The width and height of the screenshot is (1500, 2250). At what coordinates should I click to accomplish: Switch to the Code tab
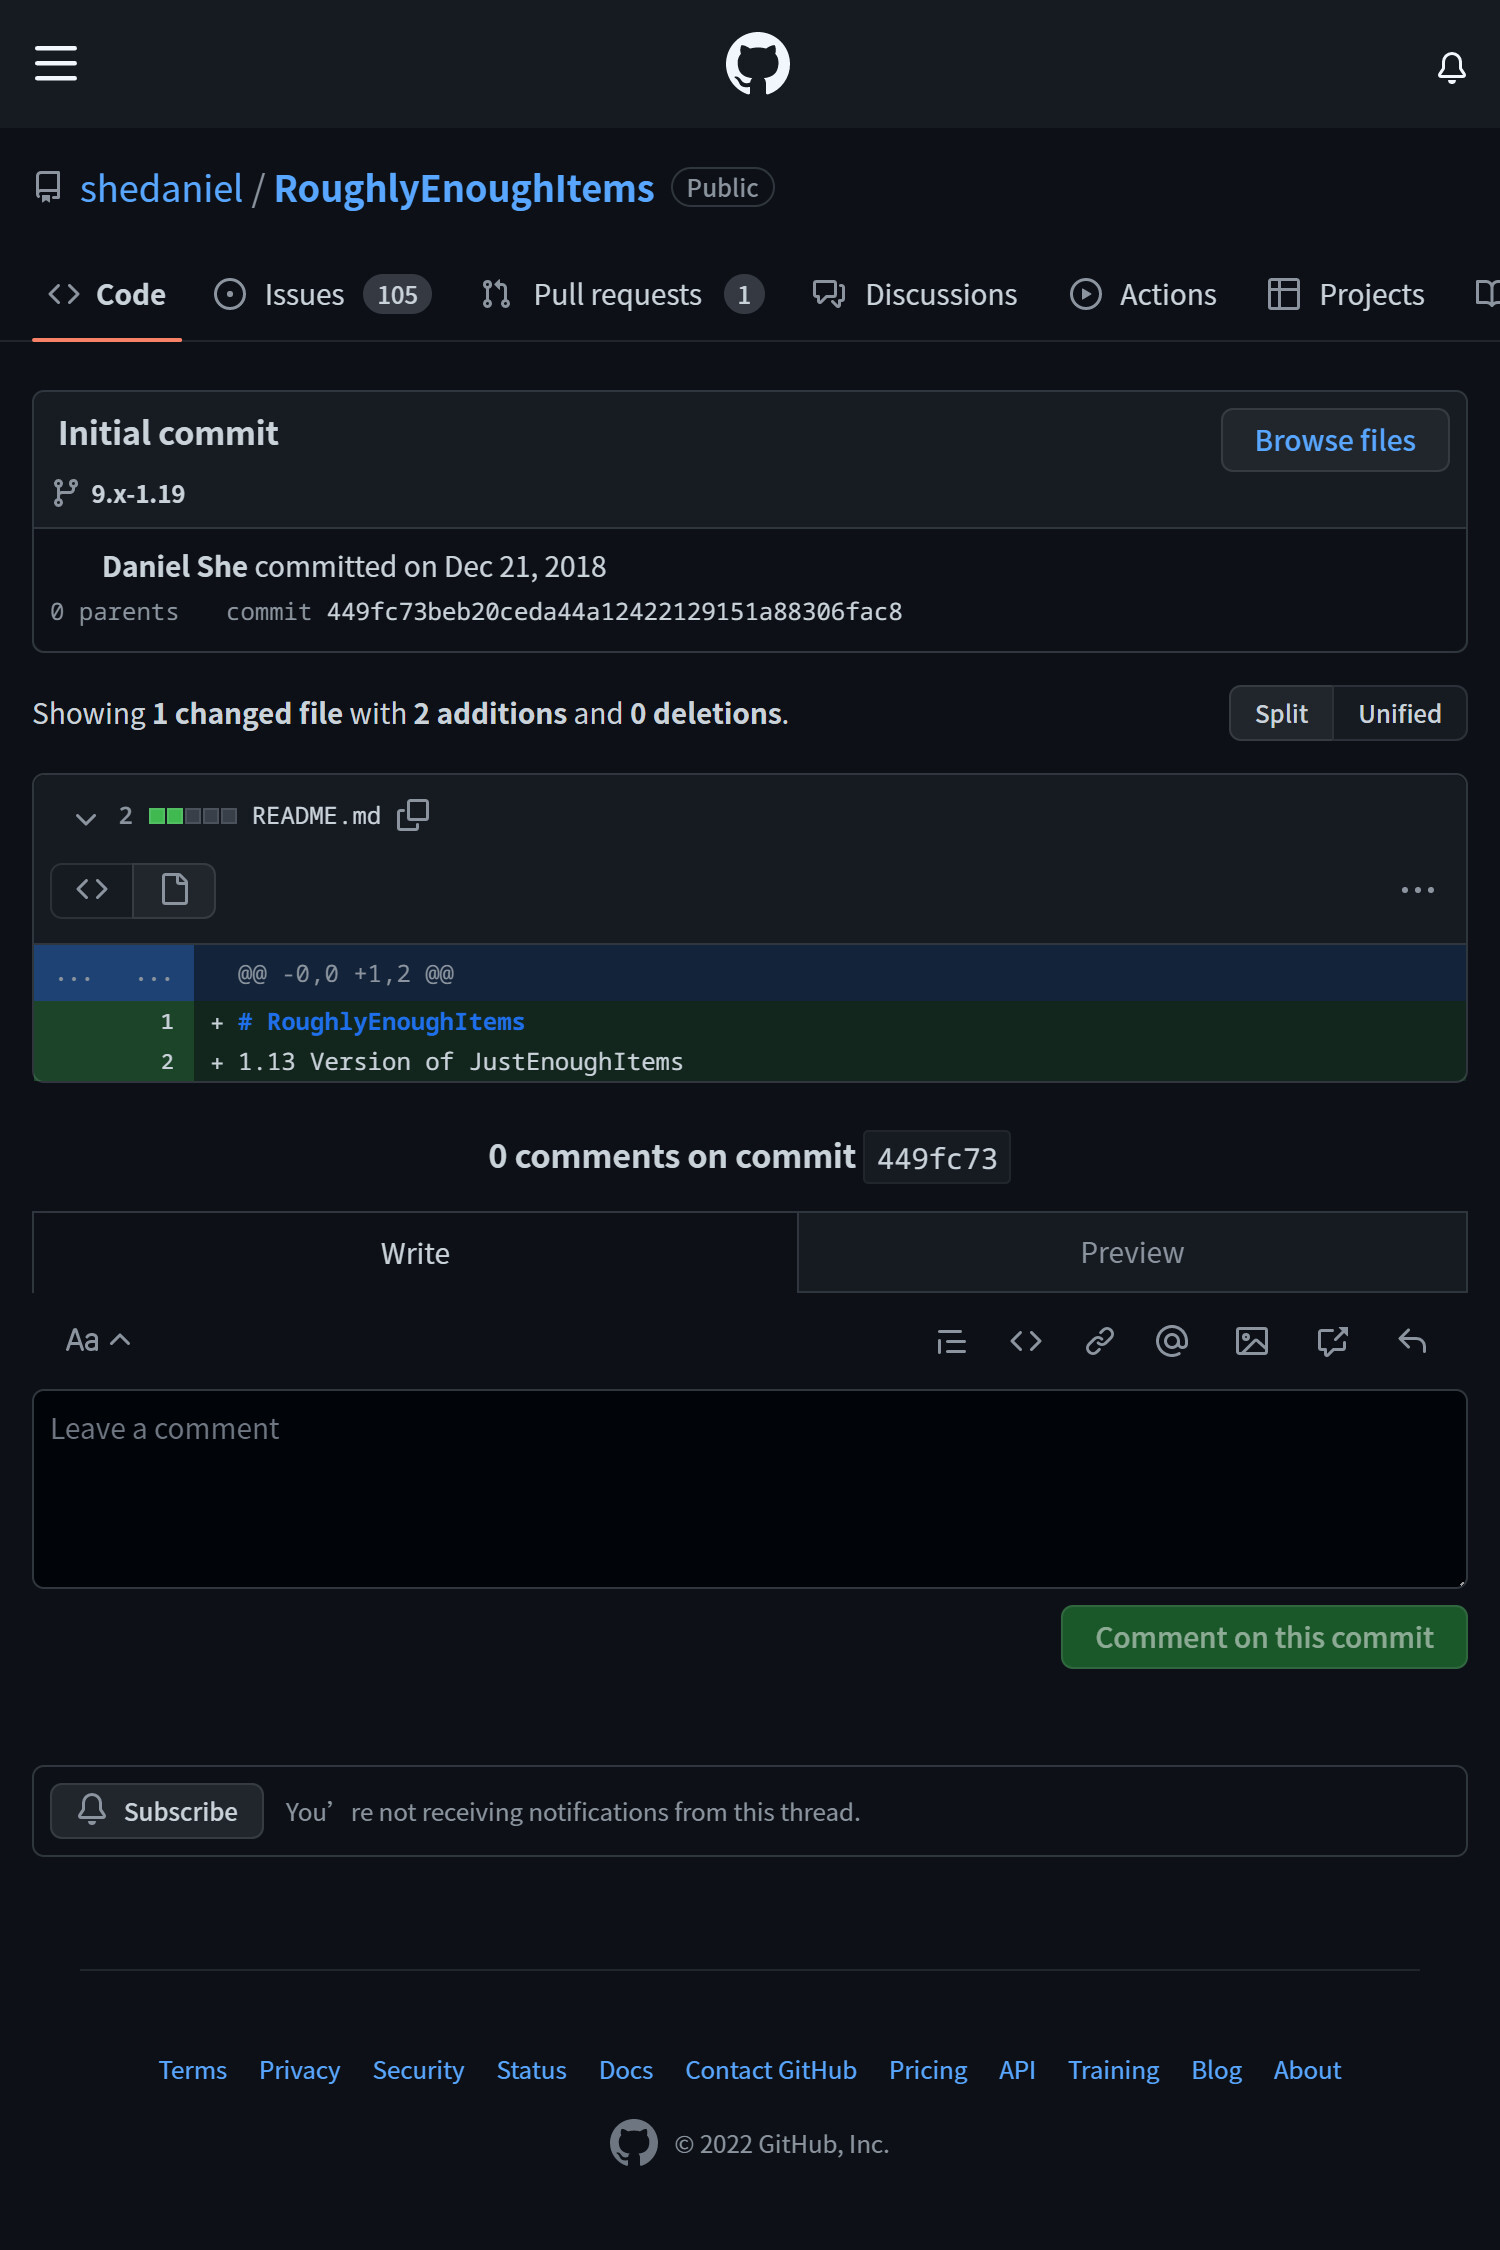click(107, 295)
